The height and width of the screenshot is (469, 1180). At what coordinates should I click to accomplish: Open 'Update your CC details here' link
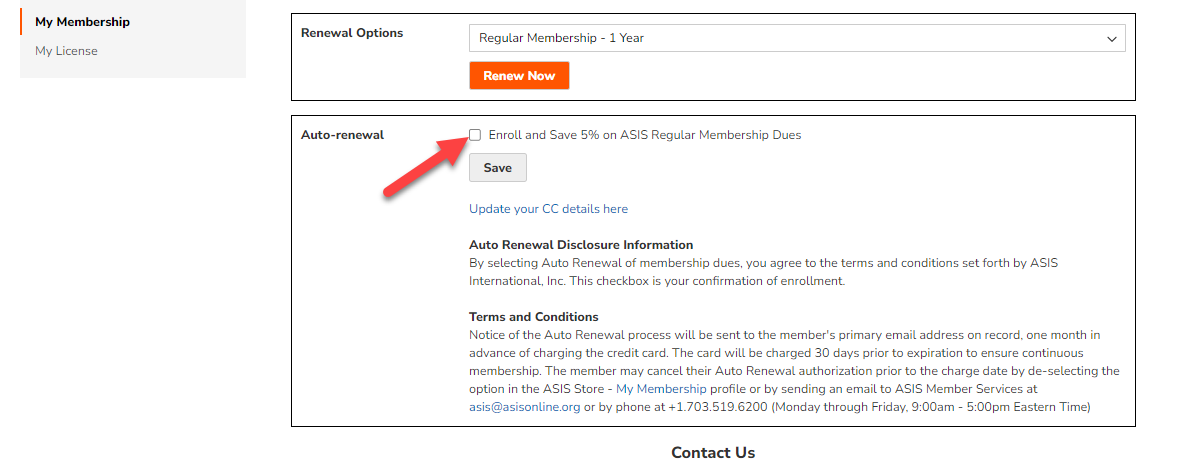548,209
